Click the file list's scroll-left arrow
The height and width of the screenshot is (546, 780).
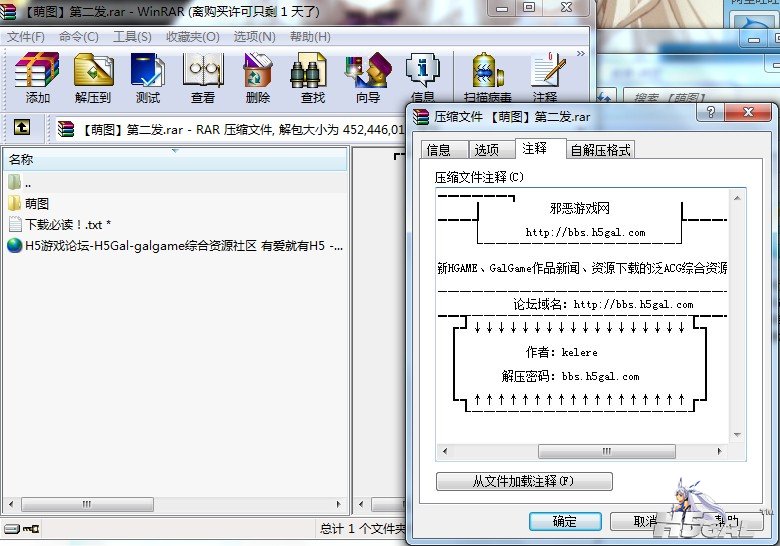[x=11, y=504]
